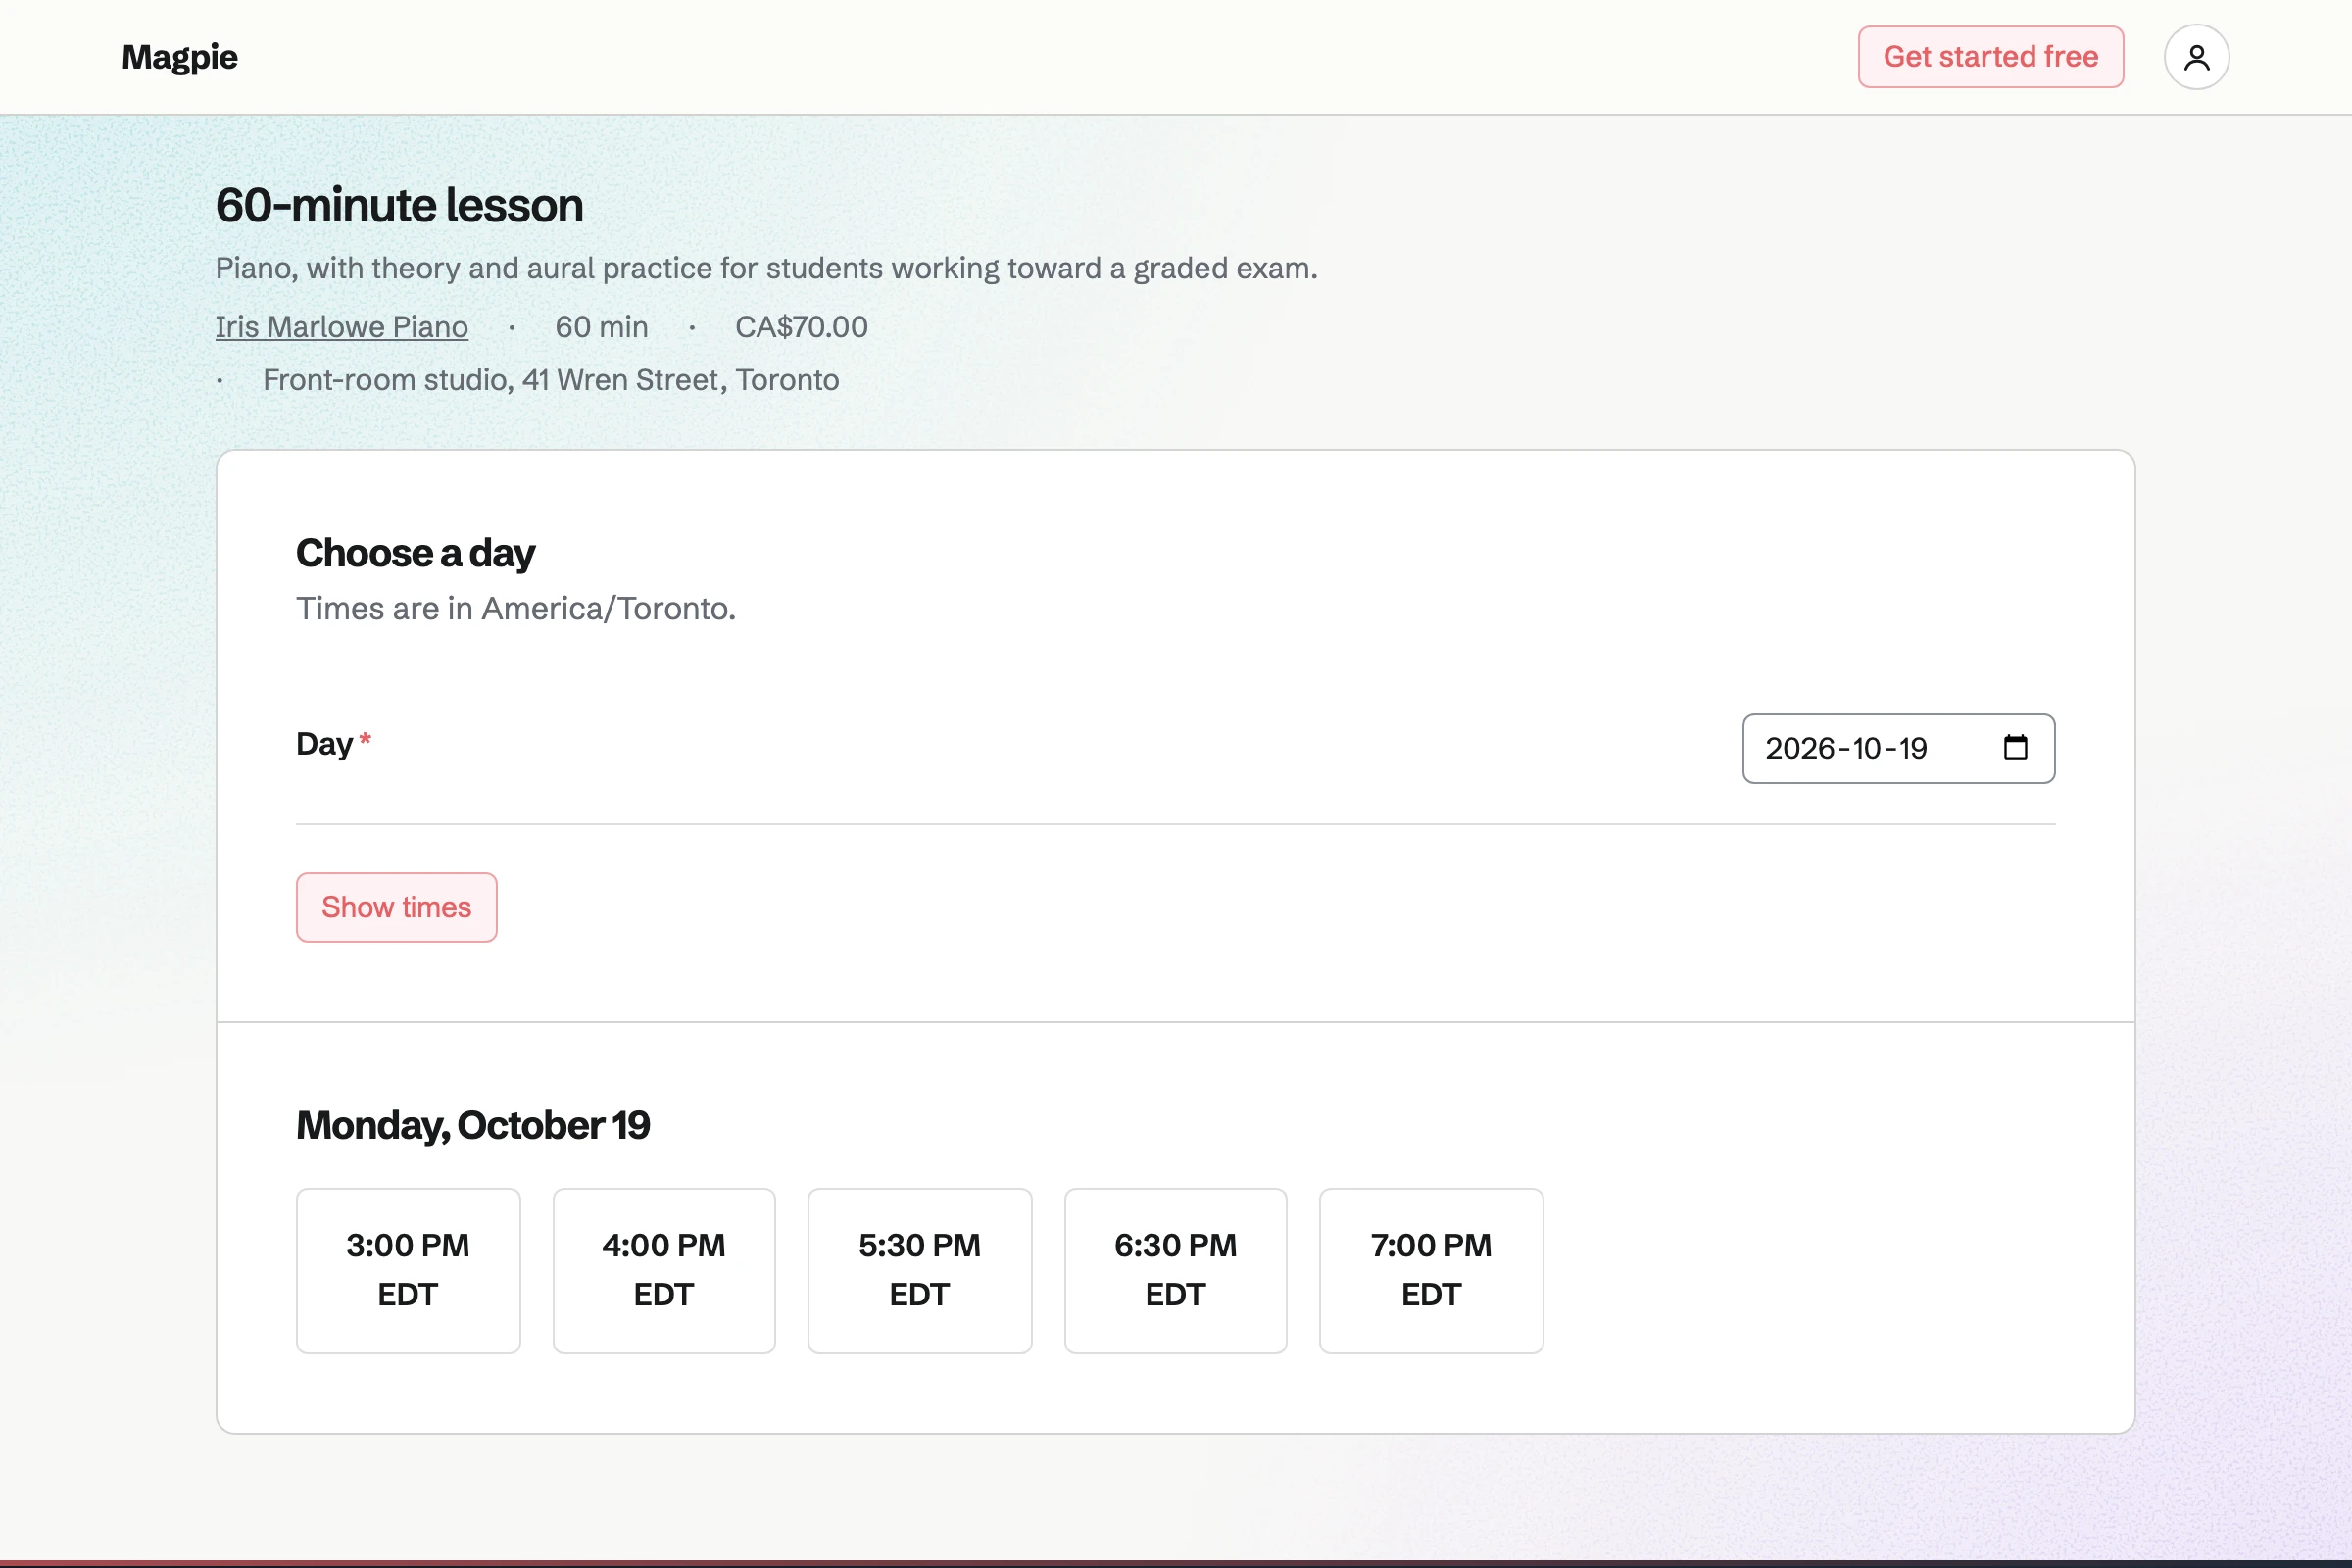
Task: Open the calendar picker icon in Day field
Action: (x=2015, y=747)
